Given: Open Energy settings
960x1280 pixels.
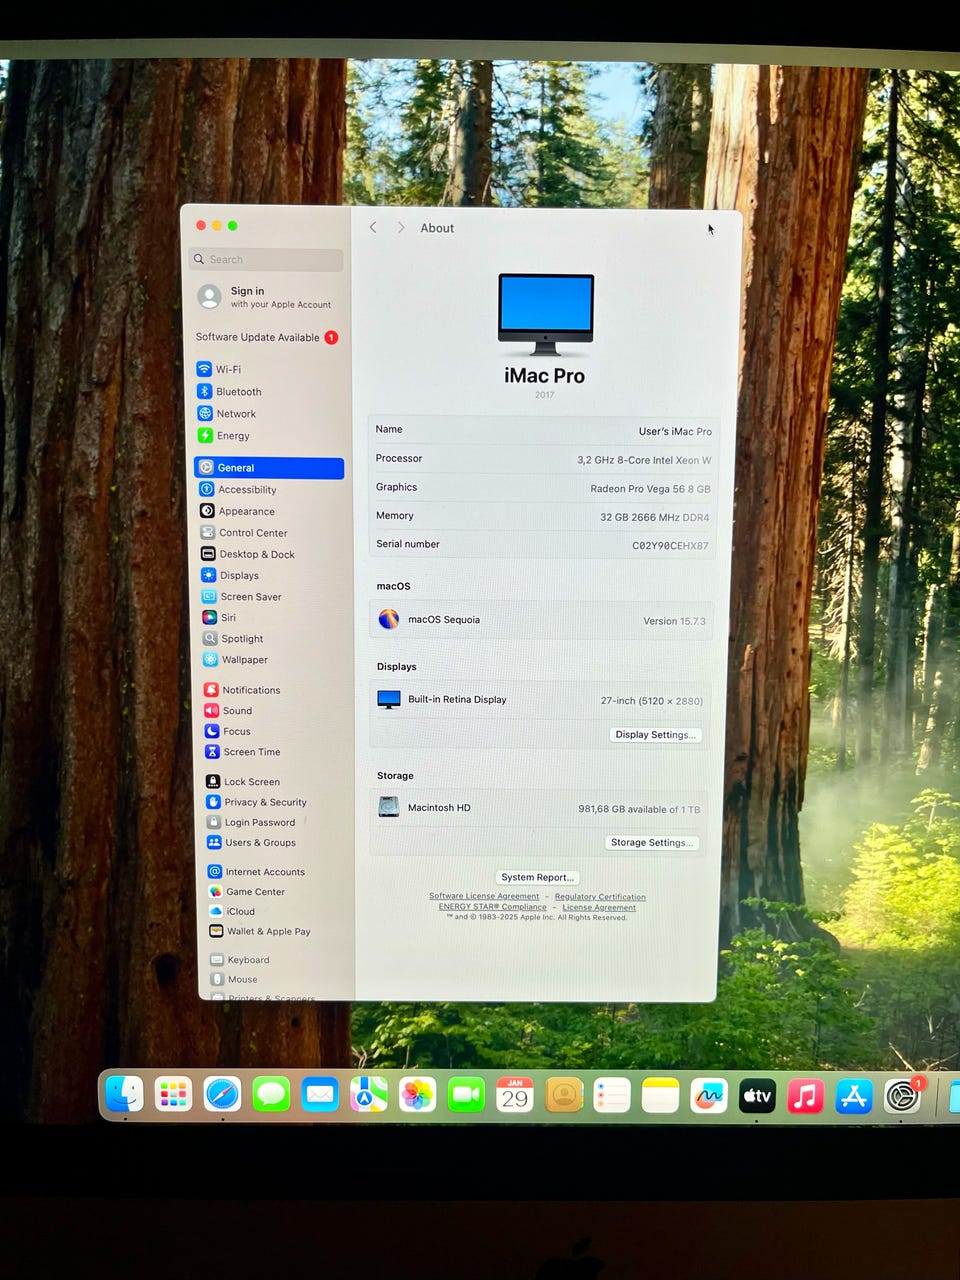Looking at the screenshot, I should coord(223,435).
